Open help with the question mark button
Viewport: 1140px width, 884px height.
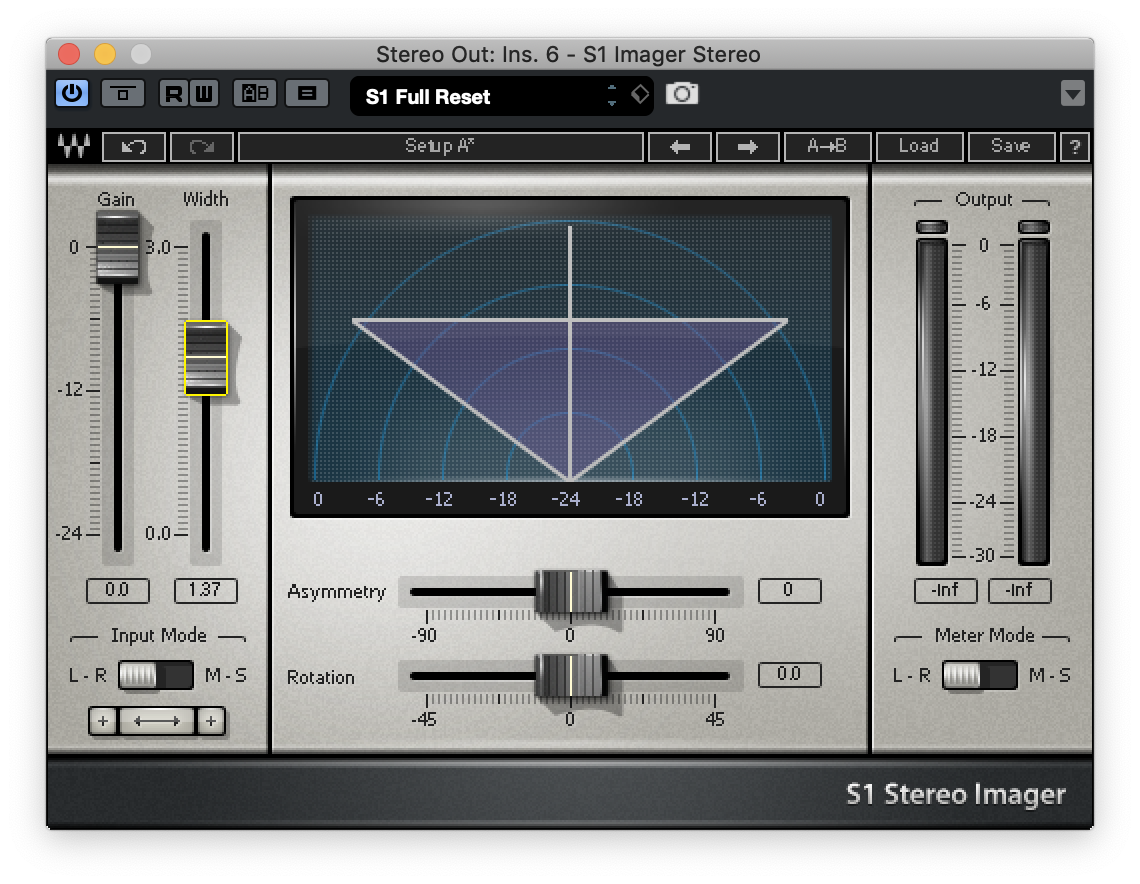tap(1075, 147)
